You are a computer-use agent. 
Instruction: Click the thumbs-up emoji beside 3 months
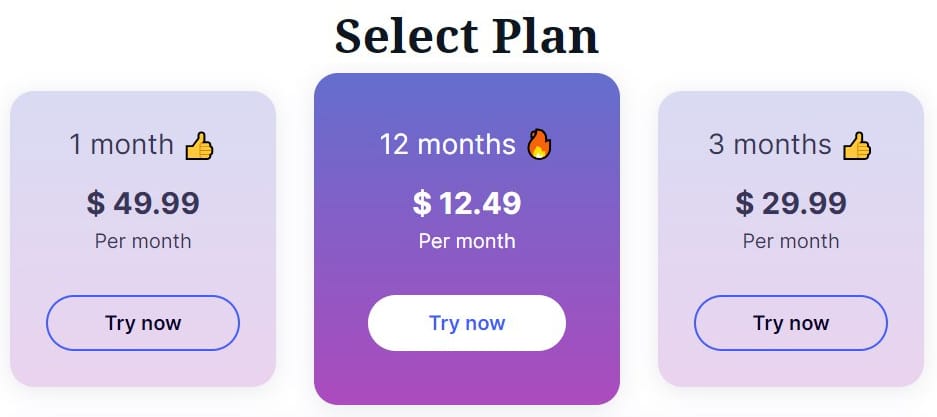click(857, 146)
